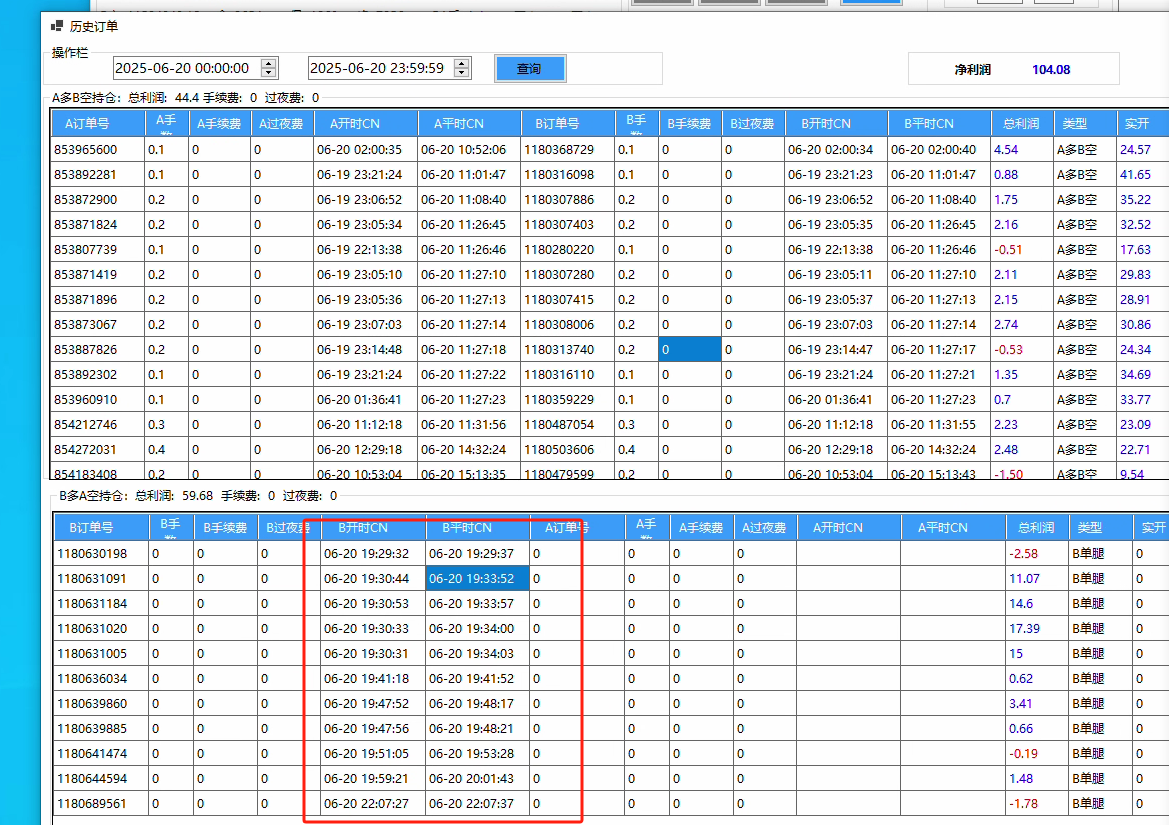Viewport: 1169px width, 825px height.
Task: Click the B平时CN header in bottom table
Action: click(467, 527)
